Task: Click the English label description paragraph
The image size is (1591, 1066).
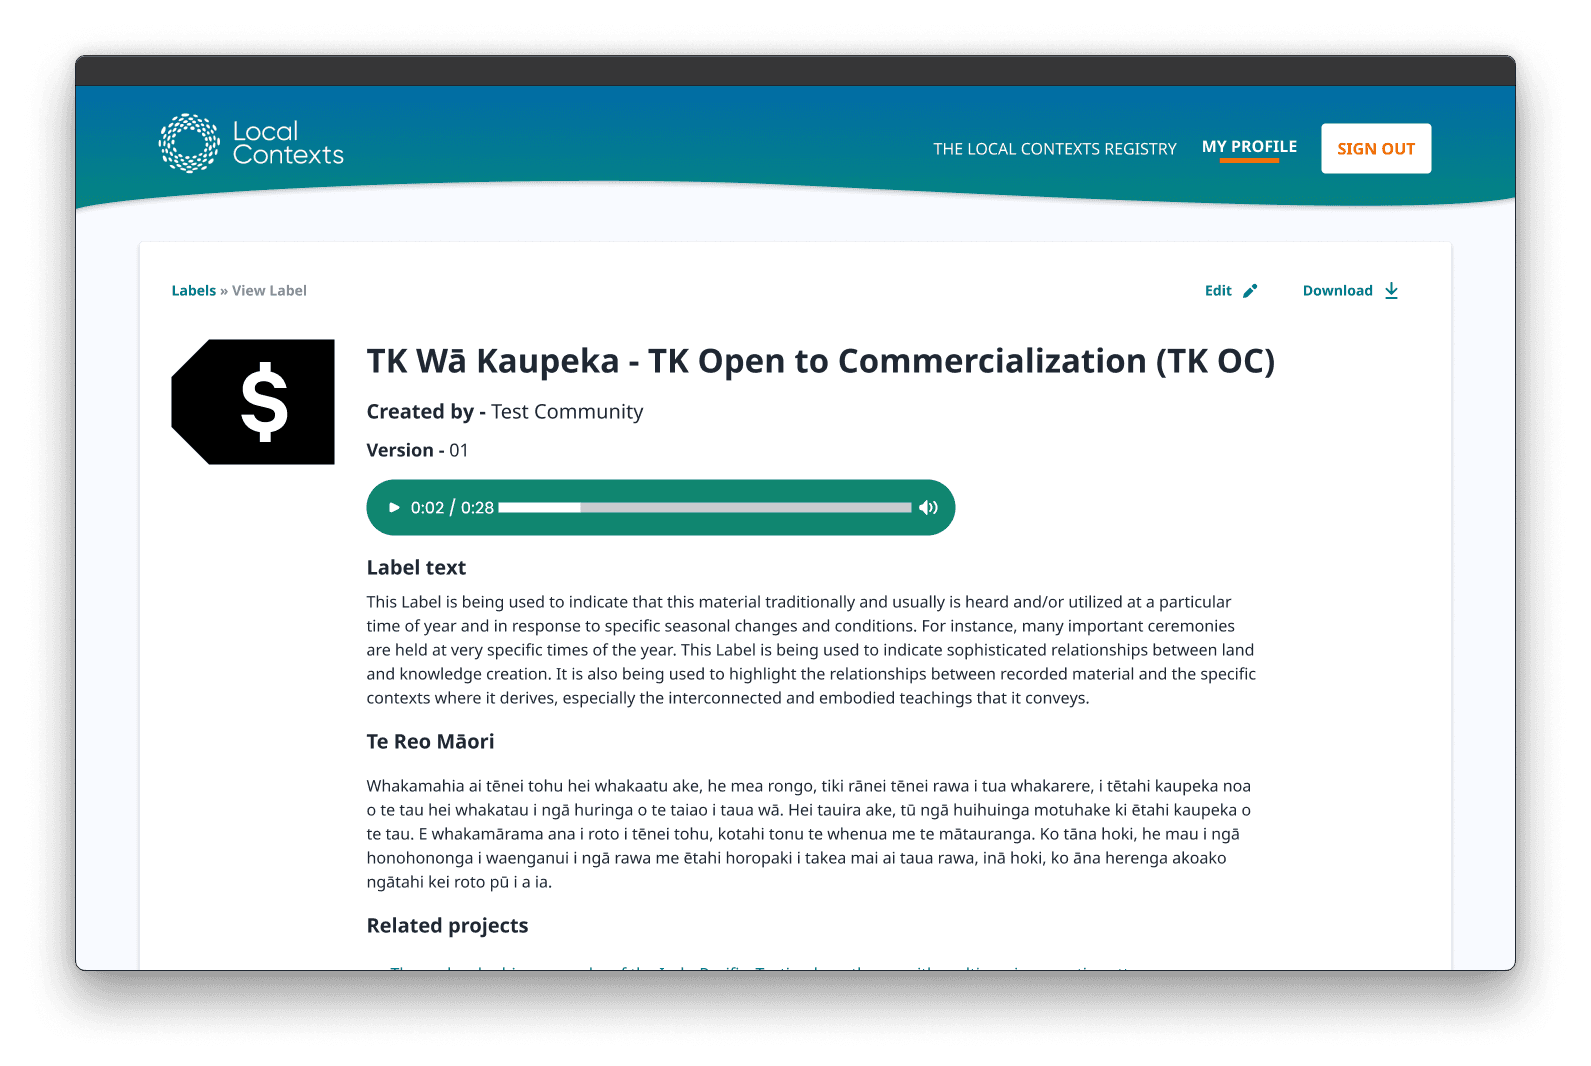Action: point(811,650)
